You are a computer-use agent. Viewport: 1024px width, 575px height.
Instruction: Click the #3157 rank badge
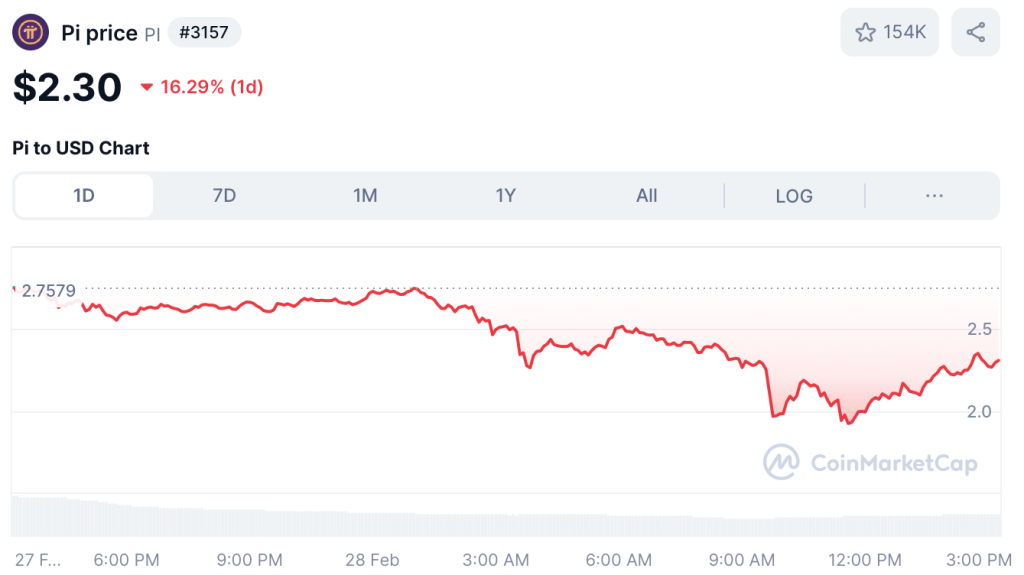(204, 33)
